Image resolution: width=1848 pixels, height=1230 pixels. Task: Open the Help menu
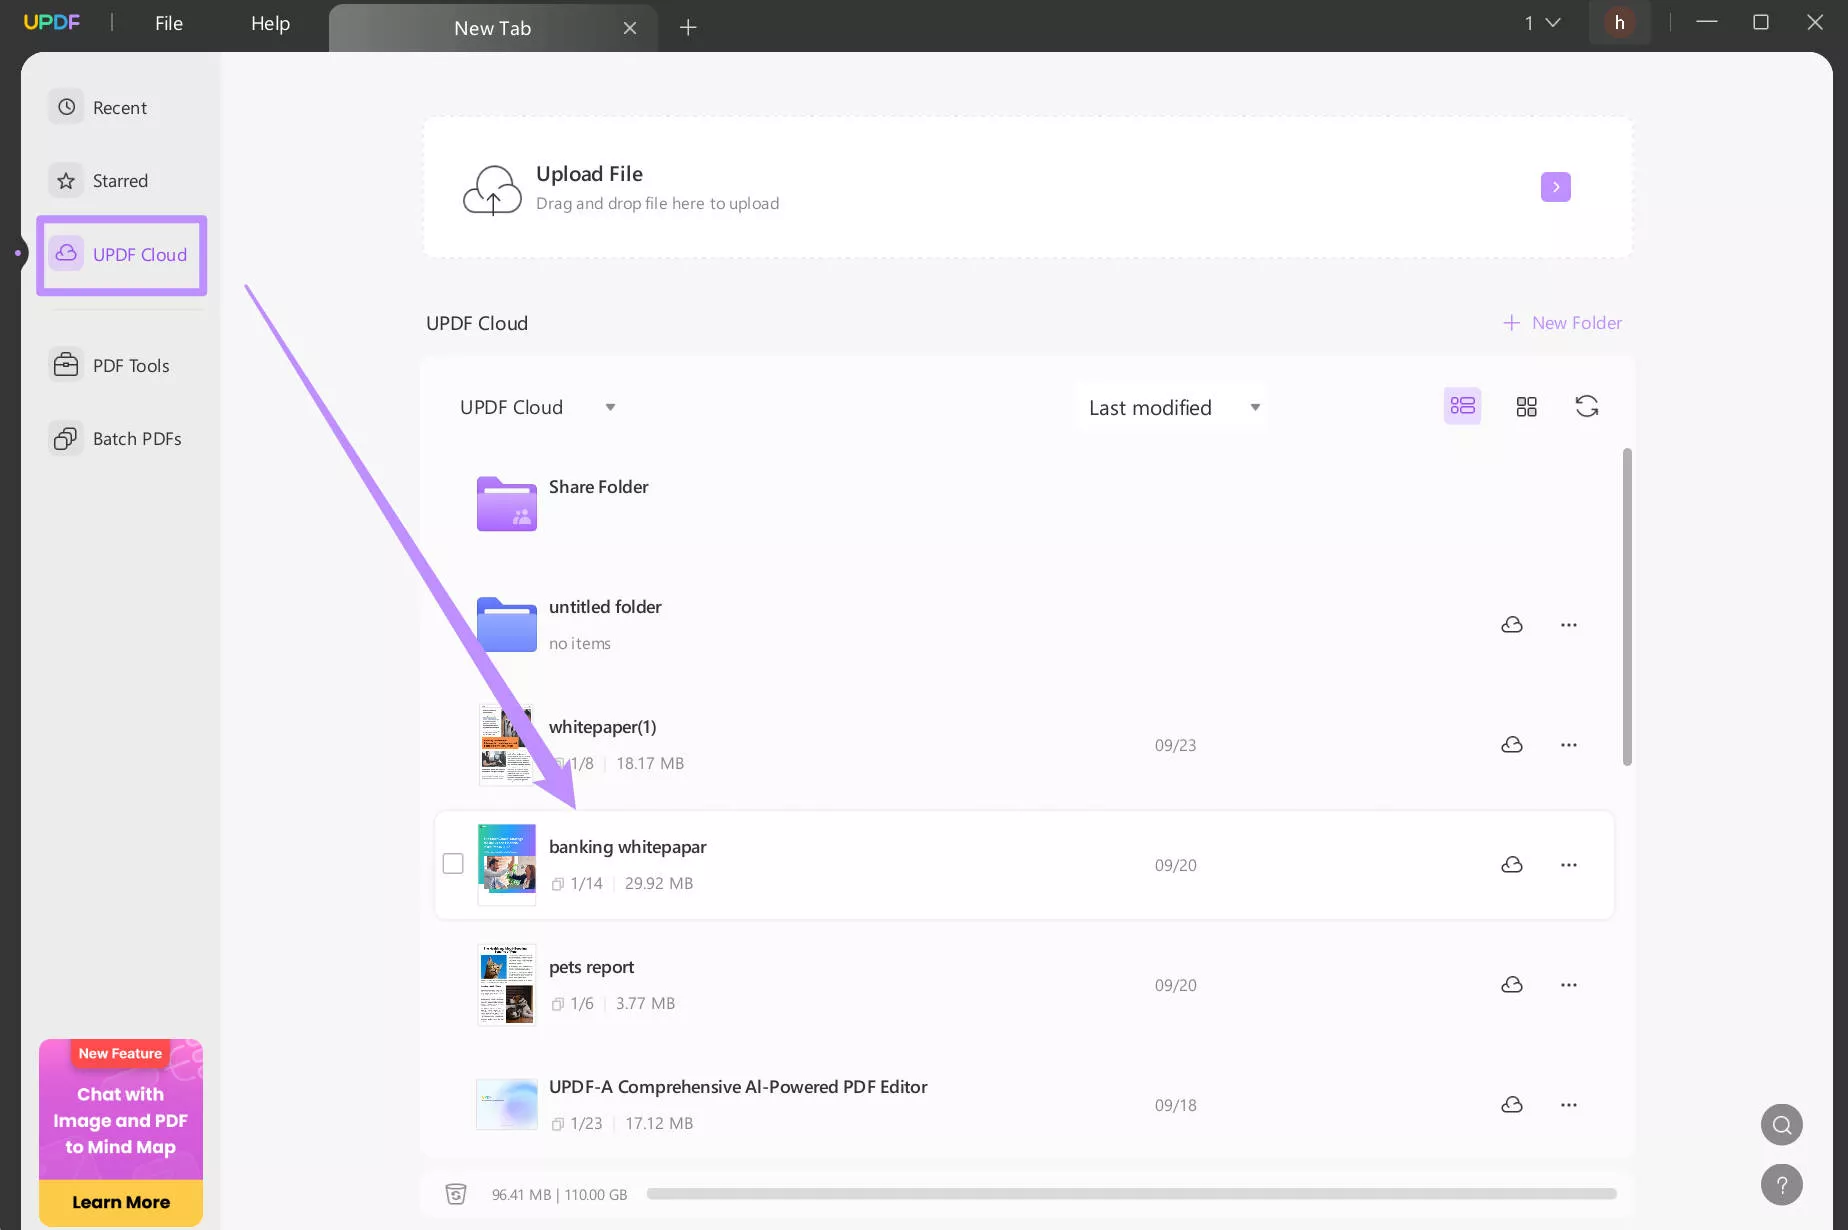coord(270,23)
